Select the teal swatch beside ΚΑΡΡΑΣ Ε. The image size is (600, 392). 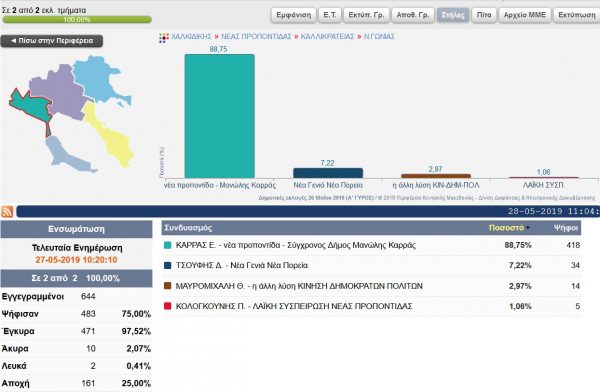tap(167, 245)
